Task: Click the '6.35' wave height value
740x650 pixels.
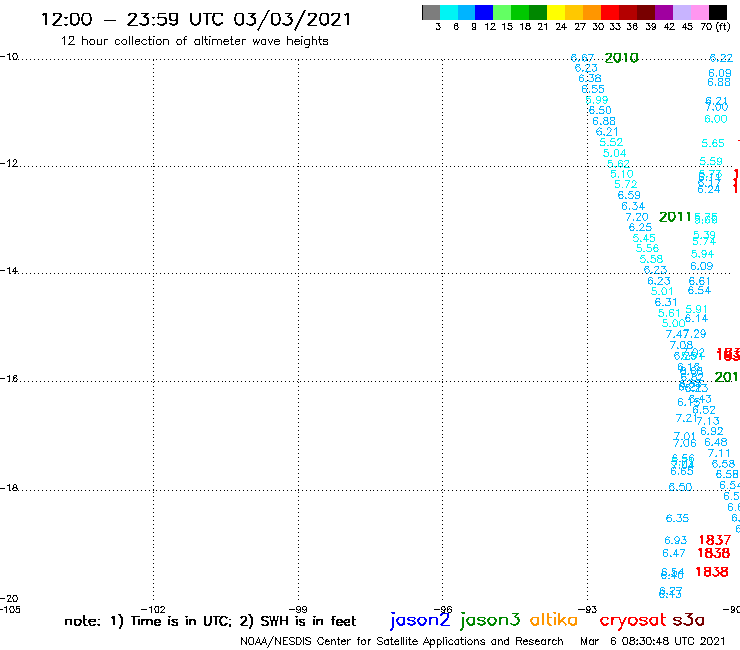Action: pos(677,518)
